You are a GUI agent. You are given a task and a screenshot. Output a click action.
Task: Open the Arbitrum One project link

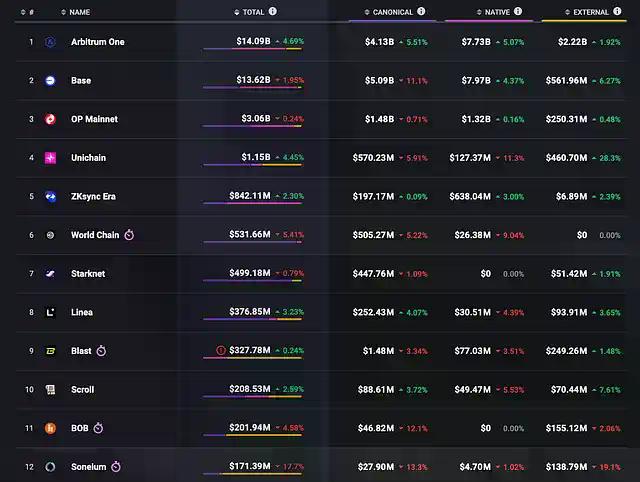98,42
